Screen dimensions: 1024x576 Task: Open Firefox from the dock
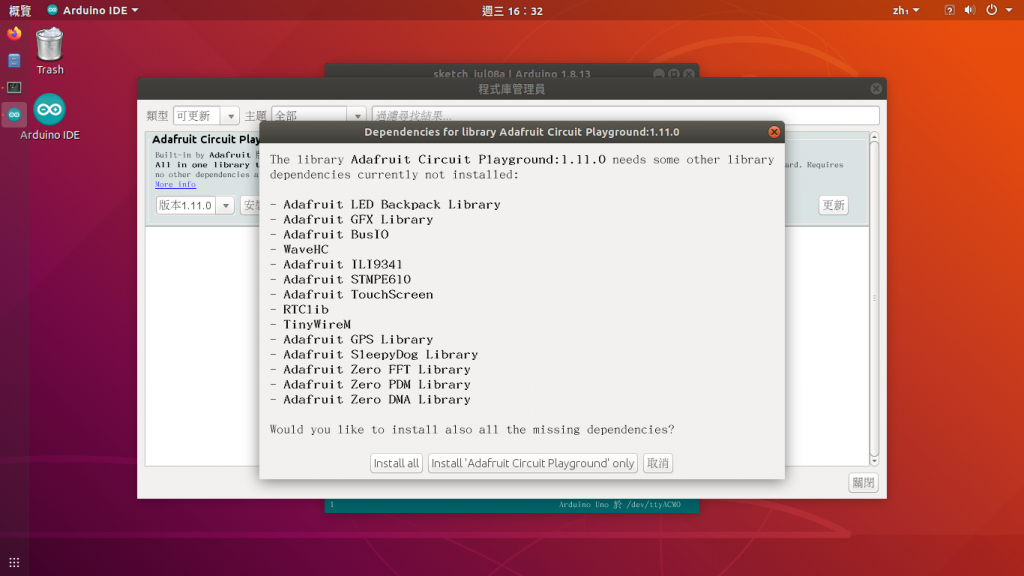click(x=14, y=33)
